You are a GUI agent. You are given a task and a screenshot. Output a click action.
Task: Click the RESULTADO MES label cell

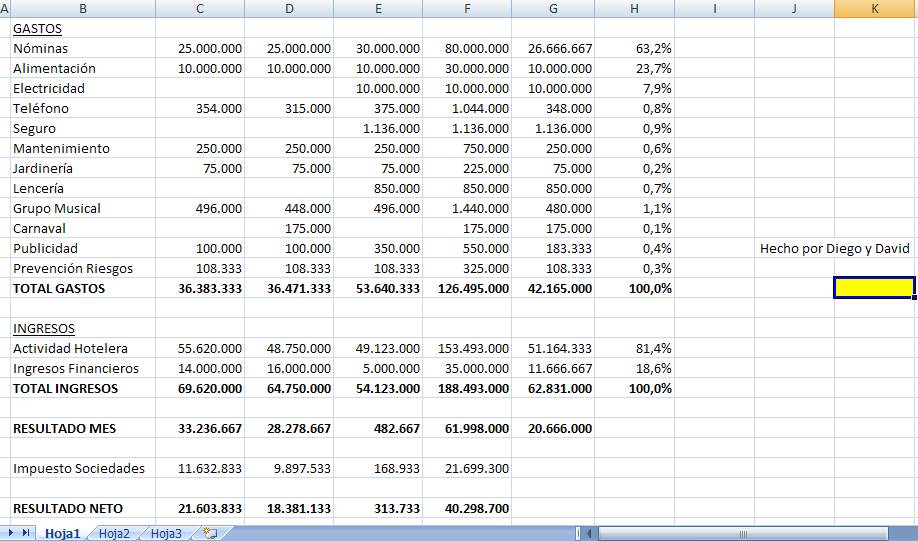tap(83, 428)
